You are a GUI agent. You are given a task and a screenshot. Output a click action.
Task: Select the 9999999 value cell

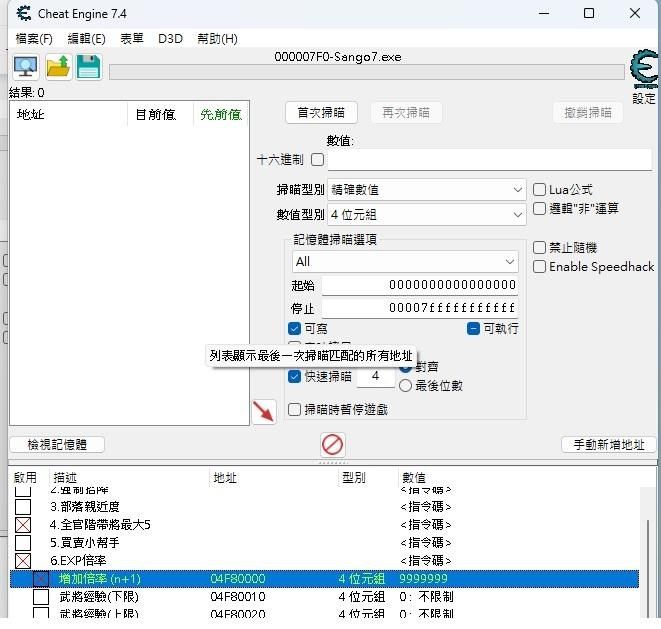pyautogui.click(x=423, y=579)
